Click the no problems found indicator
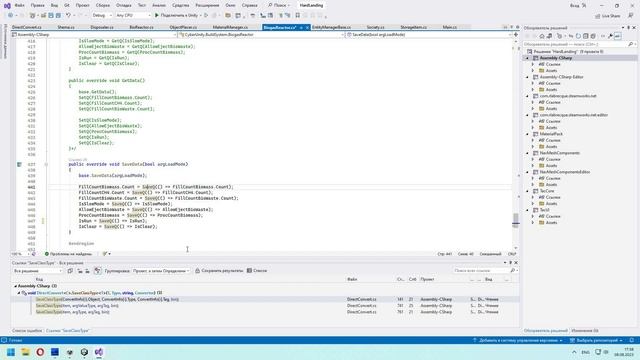Image resolution: width=640 pixels, height=360 pixels. tap(68, 254)
